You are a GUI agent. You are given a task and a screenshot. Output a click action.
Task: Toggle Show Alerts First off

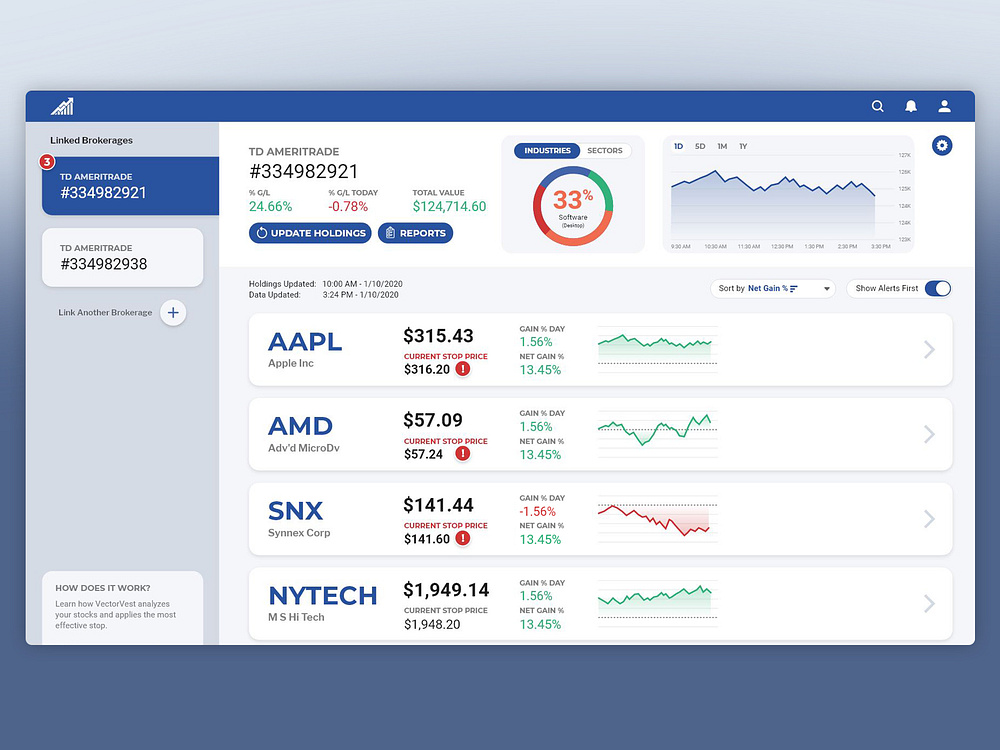[x=937, y=287]
